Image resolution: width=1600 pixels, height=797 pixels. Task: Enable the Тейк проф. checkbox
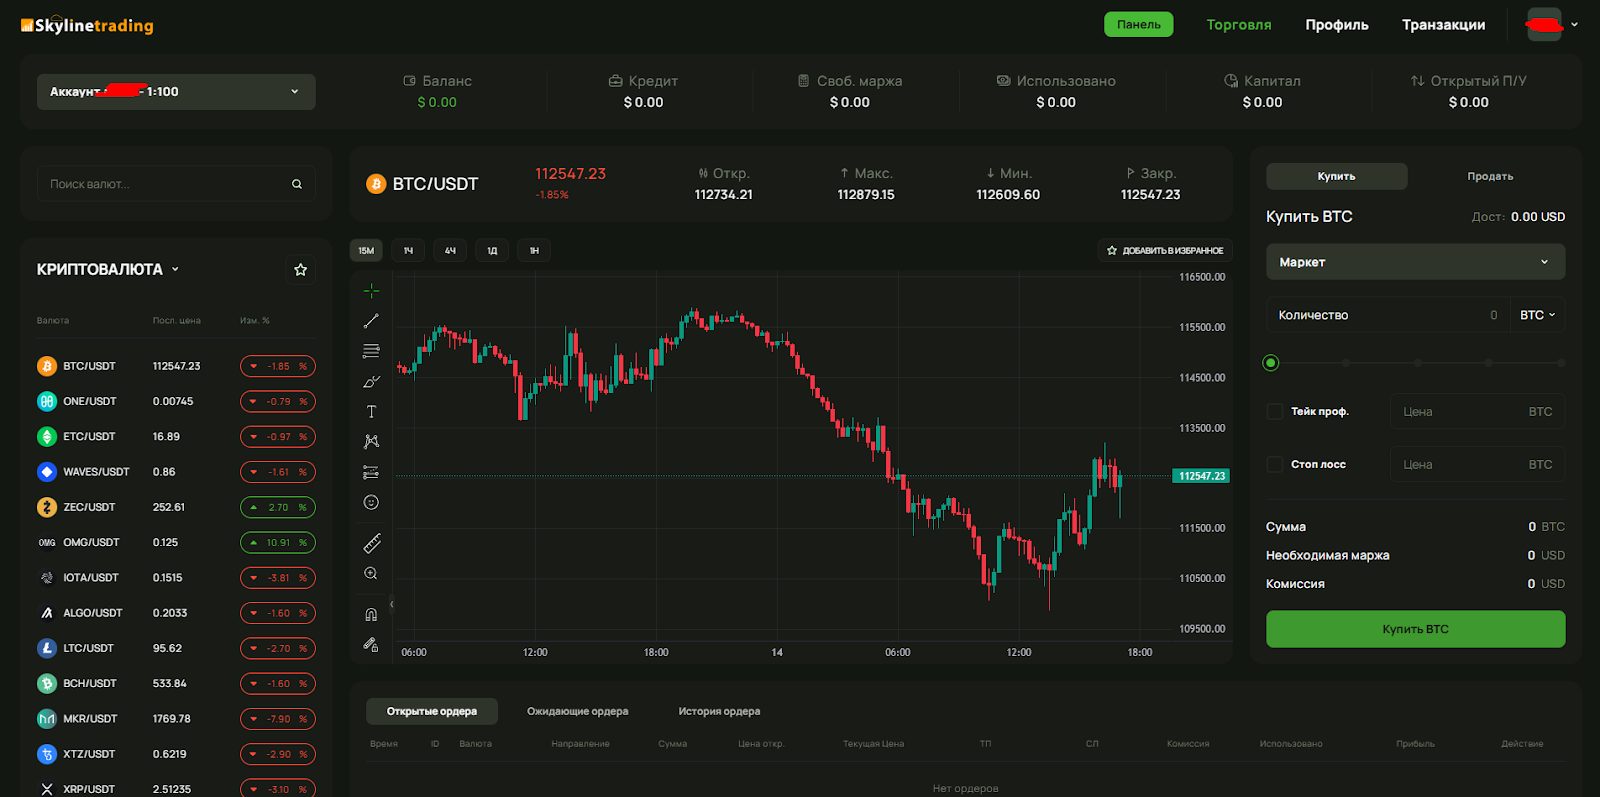click(x=1275, y=411)
